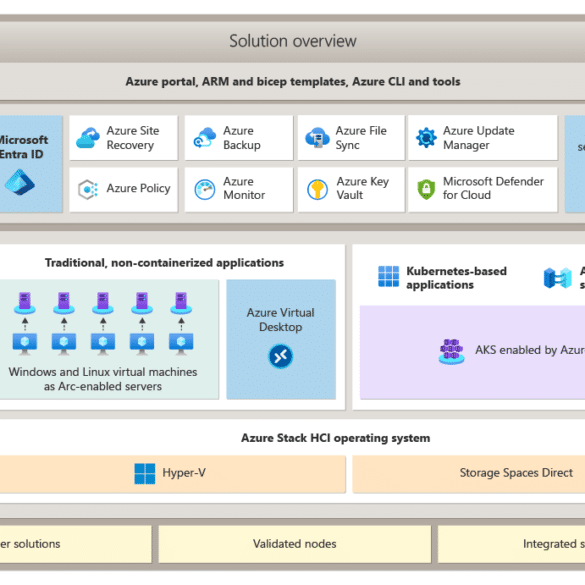Select the Azure Policy text label

pos(138,188)
